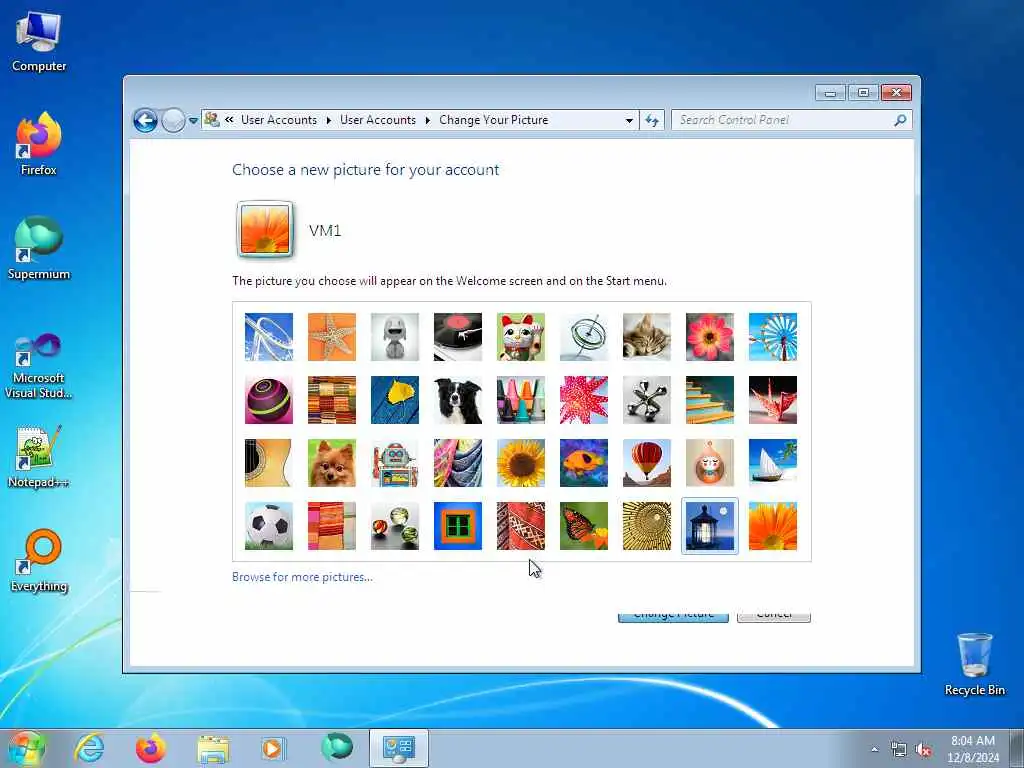Select the Computer desktop icon
The image size is (1024, 768).
[x=39, y=40]
